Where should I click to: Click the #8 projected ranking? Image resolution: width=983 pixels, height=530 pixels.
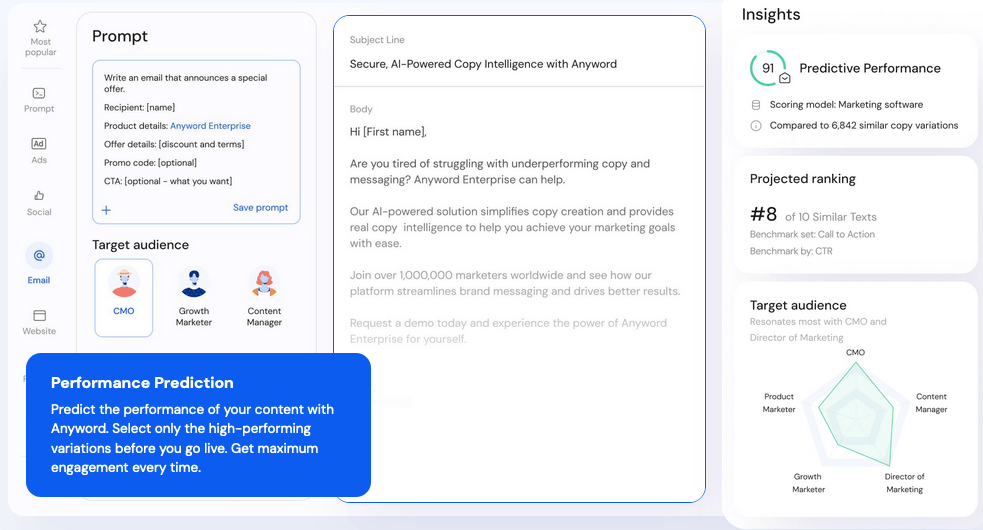click(763, 215)
